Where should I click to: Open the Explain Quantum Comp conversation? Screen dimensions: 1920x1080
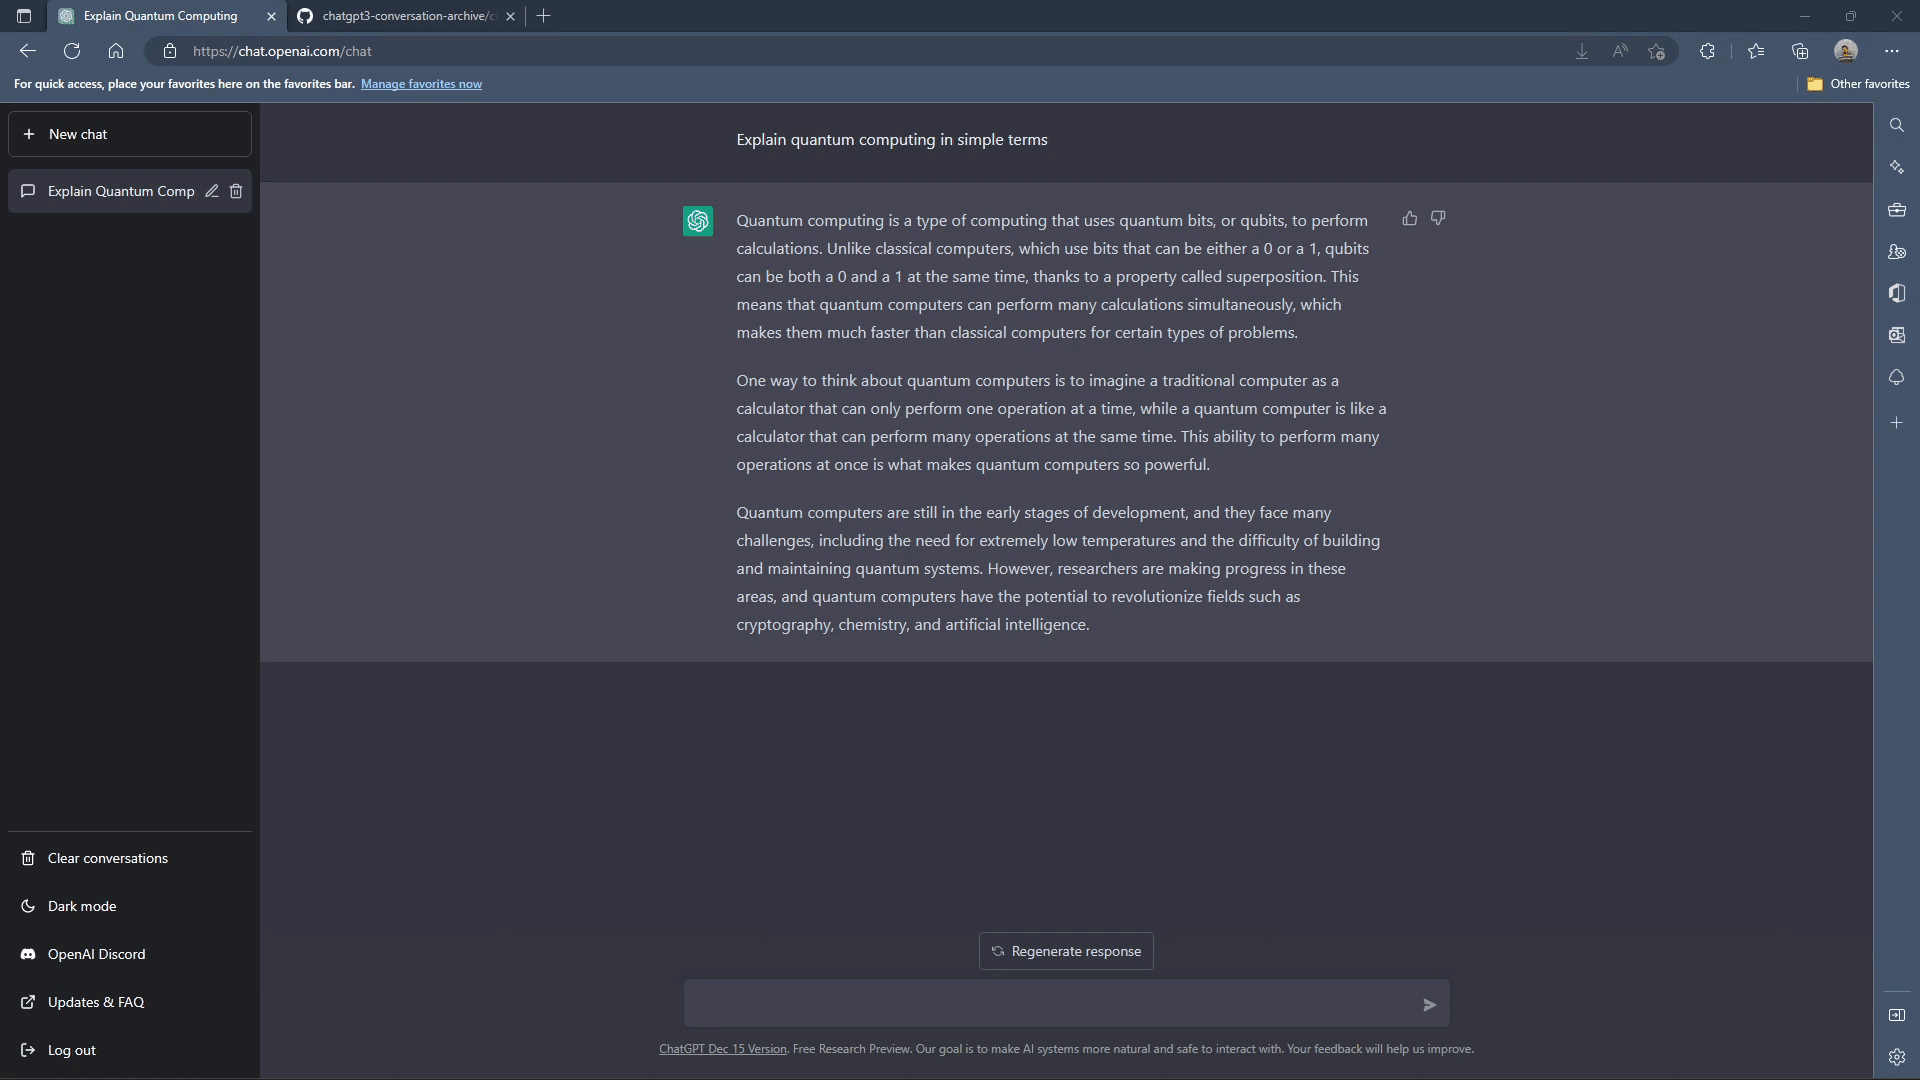coord(121,190)
